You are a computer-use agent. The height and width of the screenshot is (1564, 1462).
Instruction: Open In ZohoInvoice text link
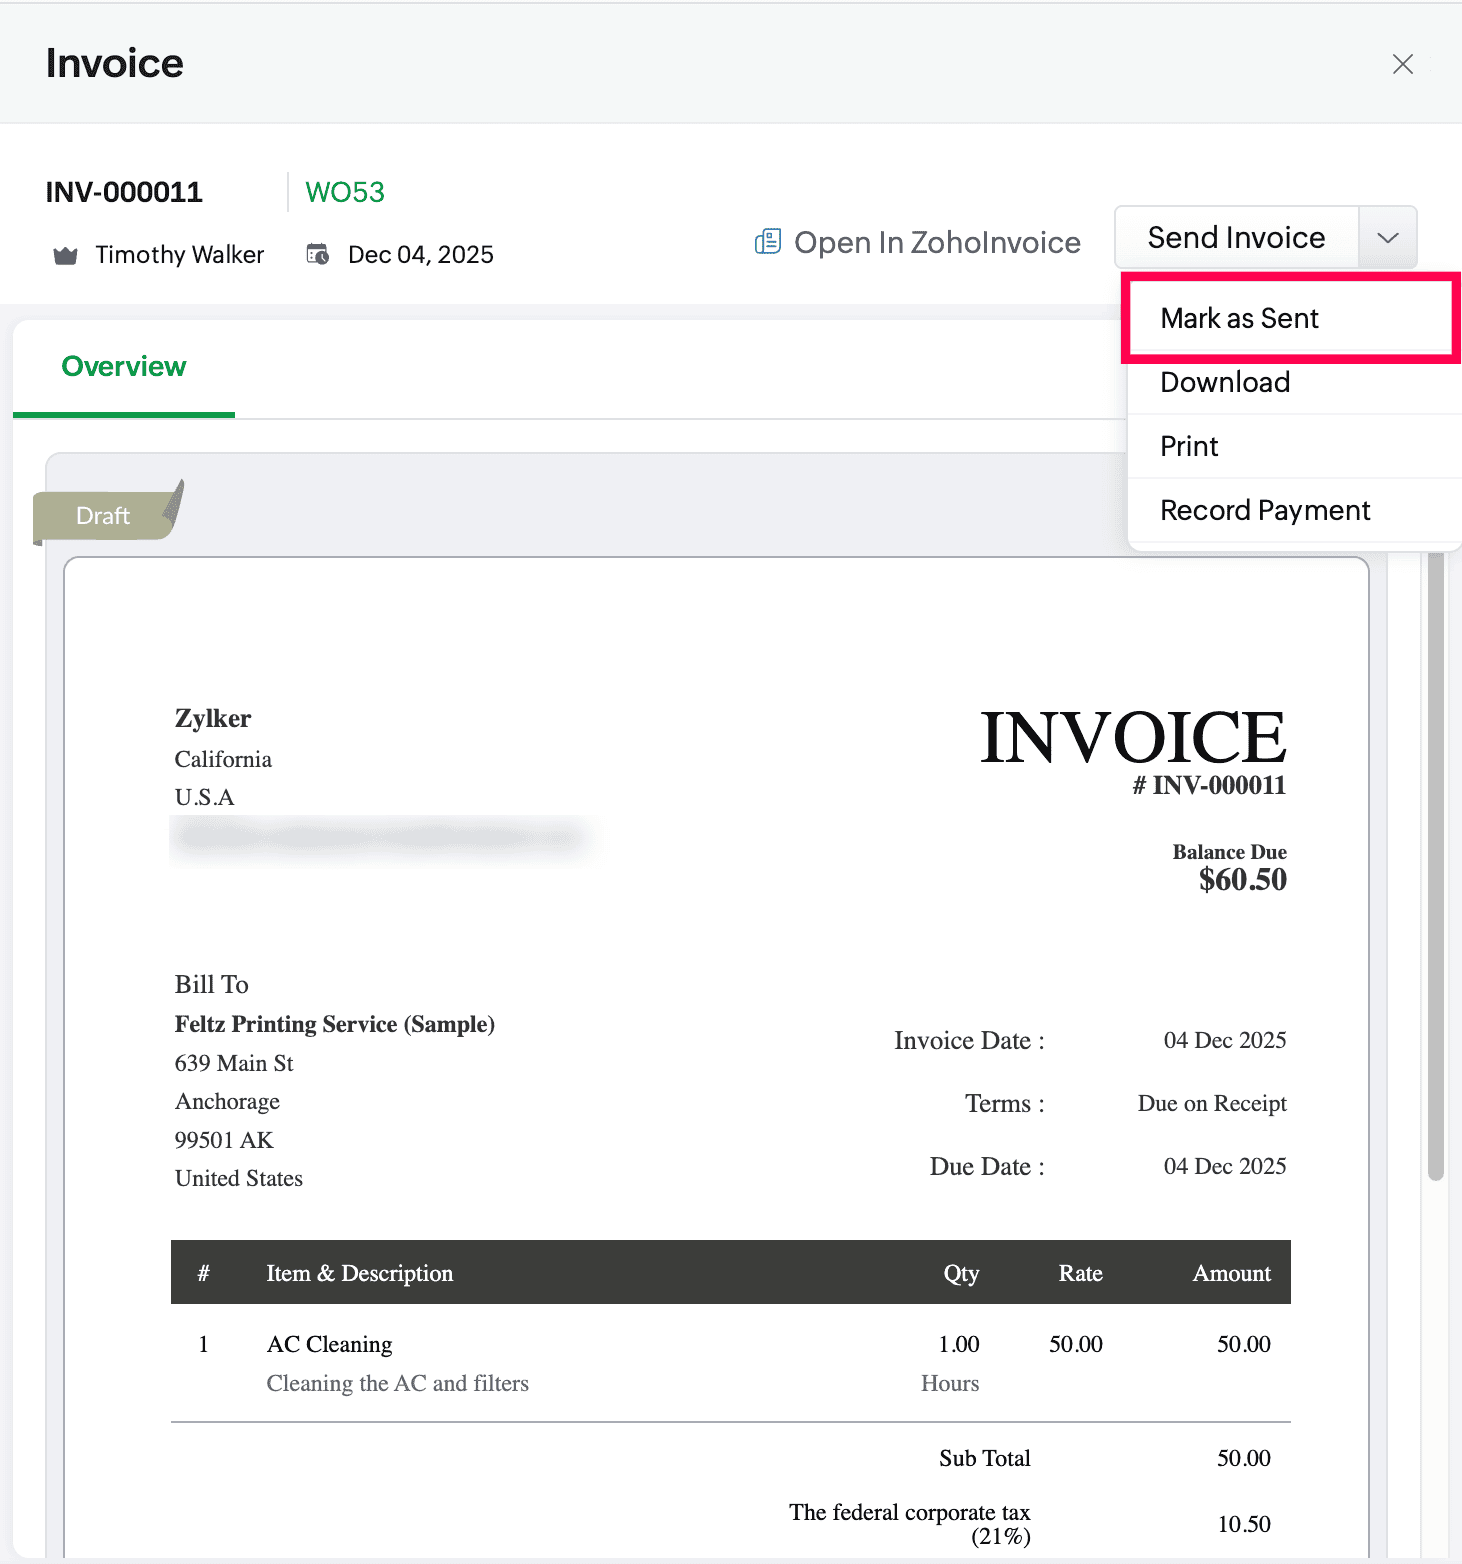click(936, 242)
